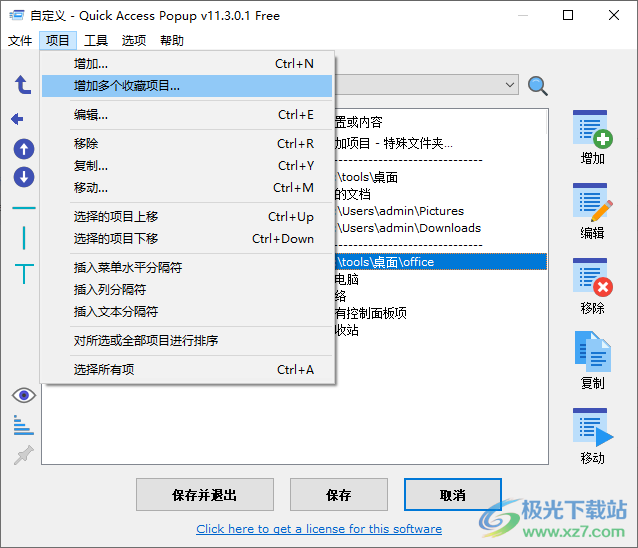638x548 pixels.
Task: Open the 工具 menu
Action: 96,40
